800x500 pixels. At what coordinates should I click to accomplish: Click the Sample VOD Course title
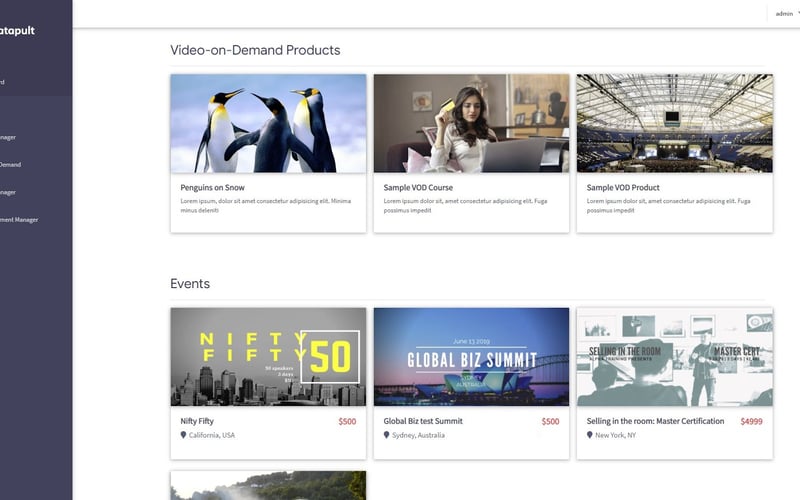point(418,188)
